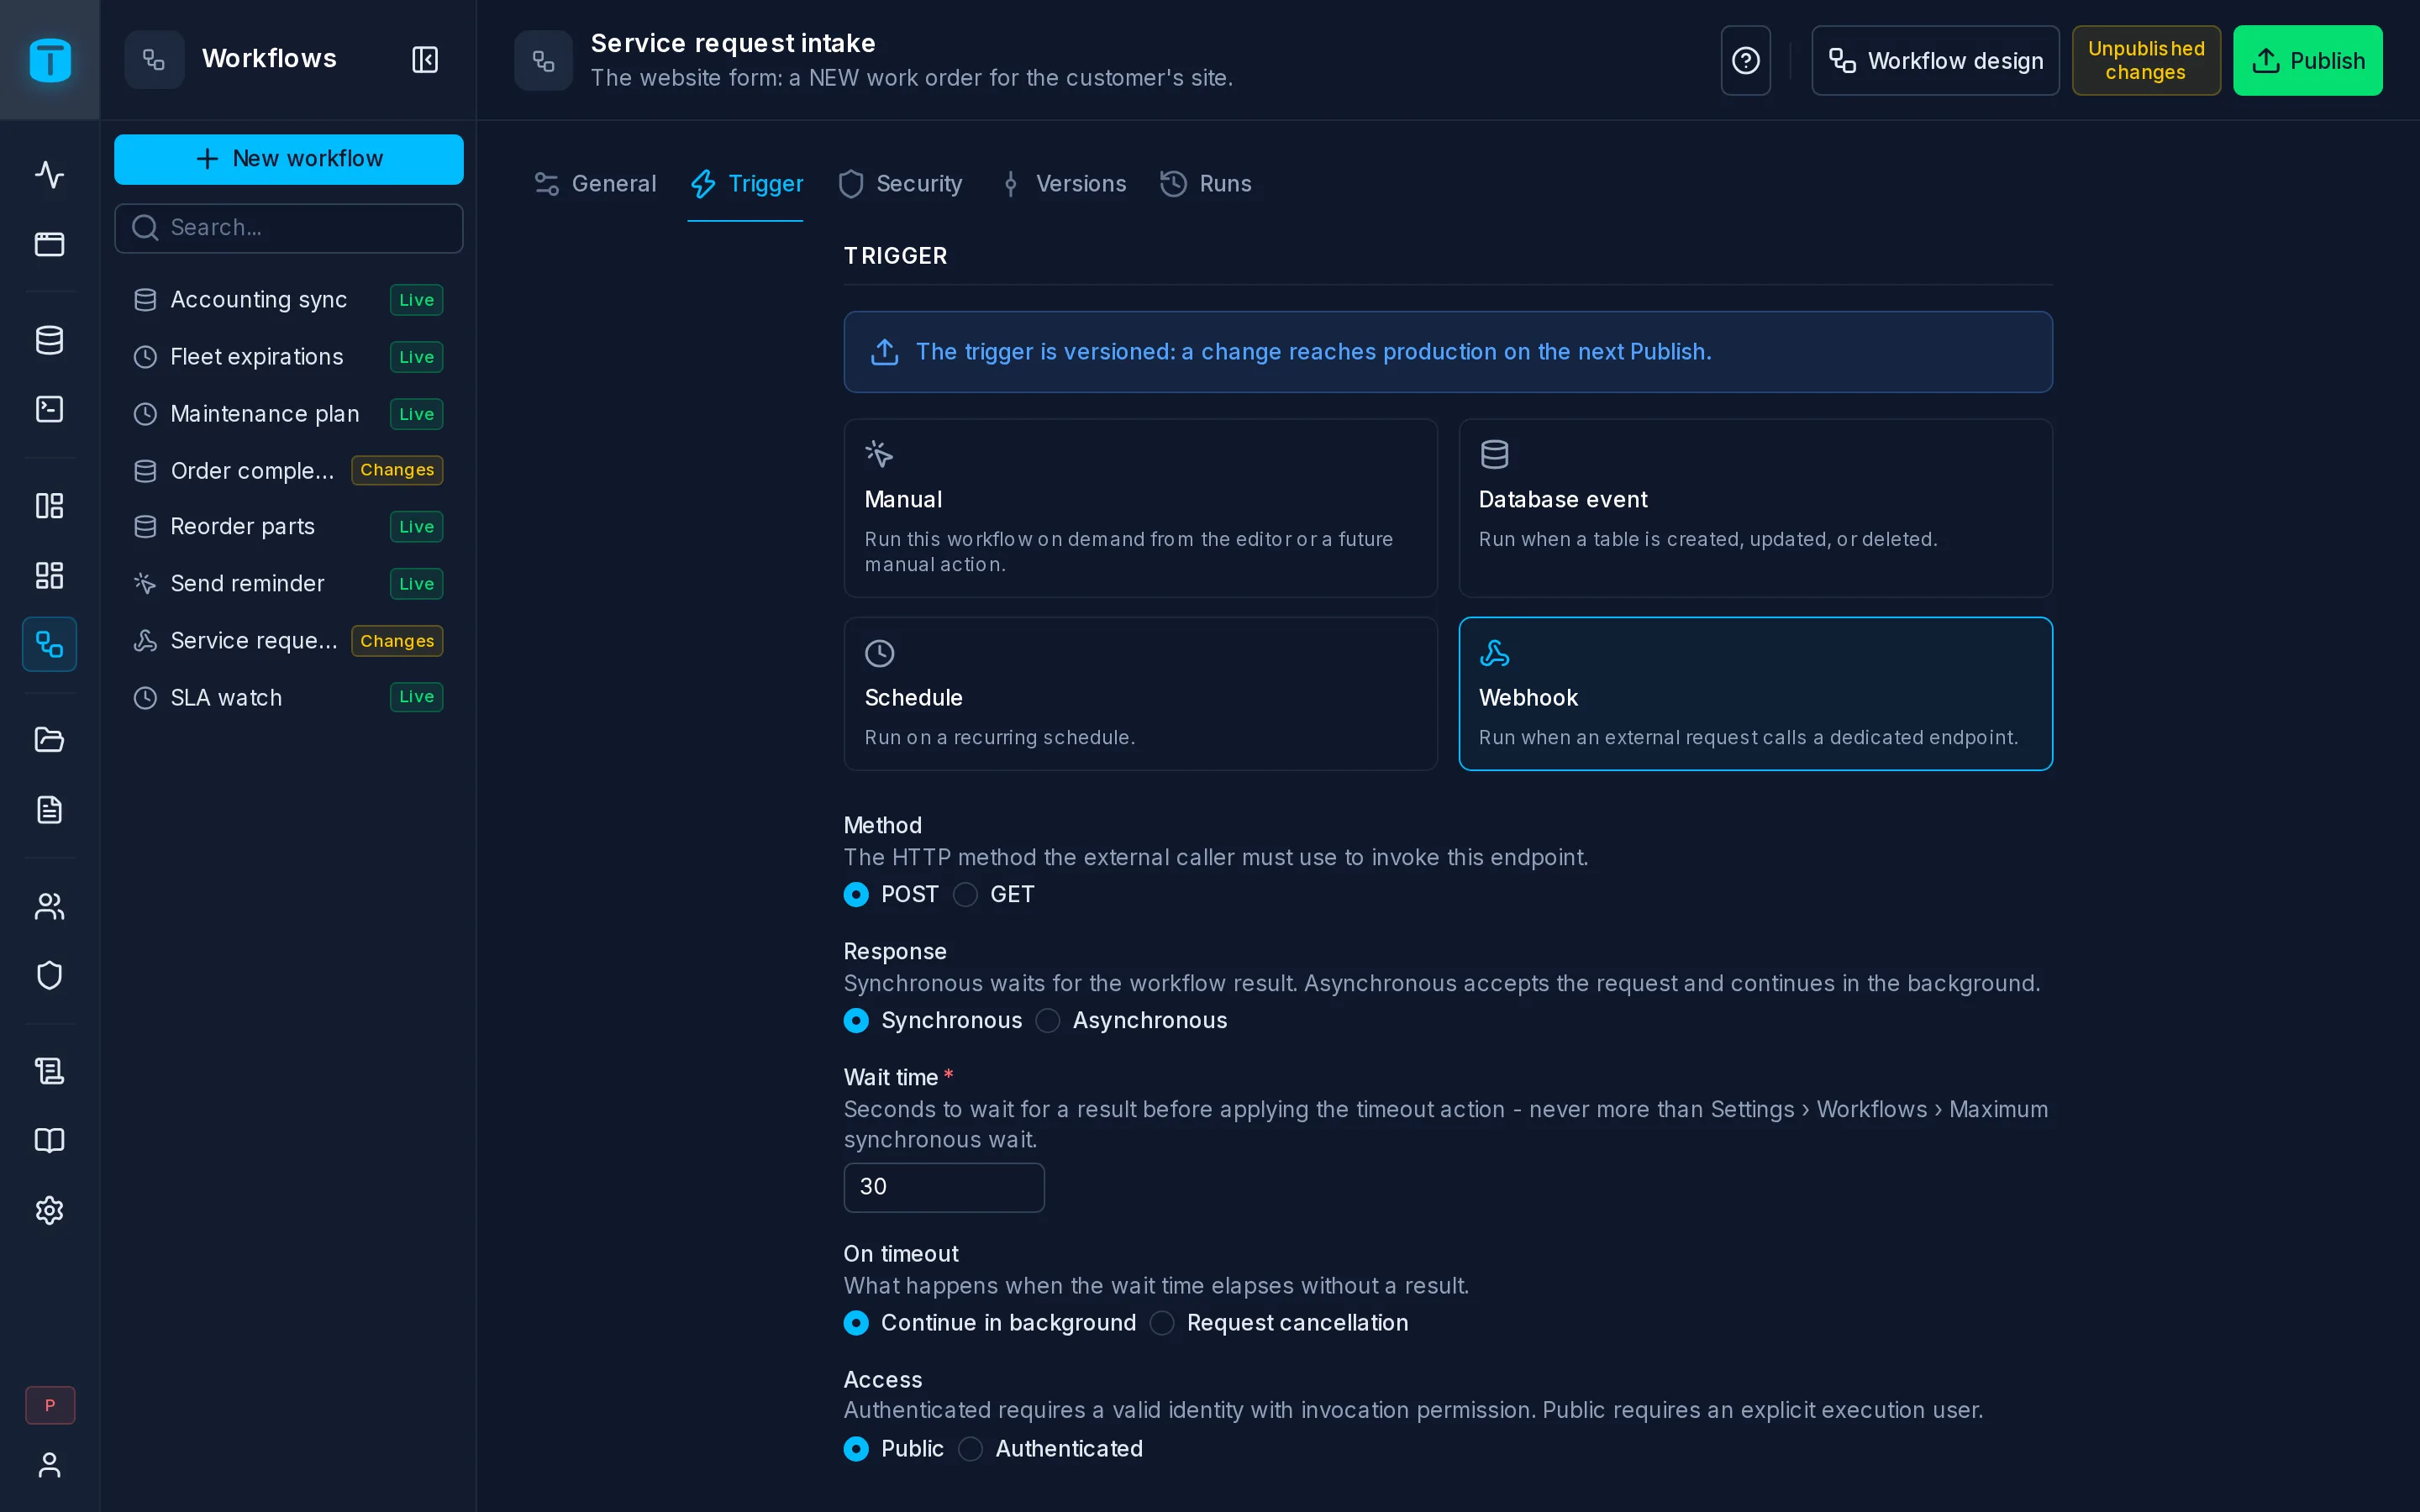Open the Send reminder workflow
The image size is (2420, 1512).
[288, 583]
